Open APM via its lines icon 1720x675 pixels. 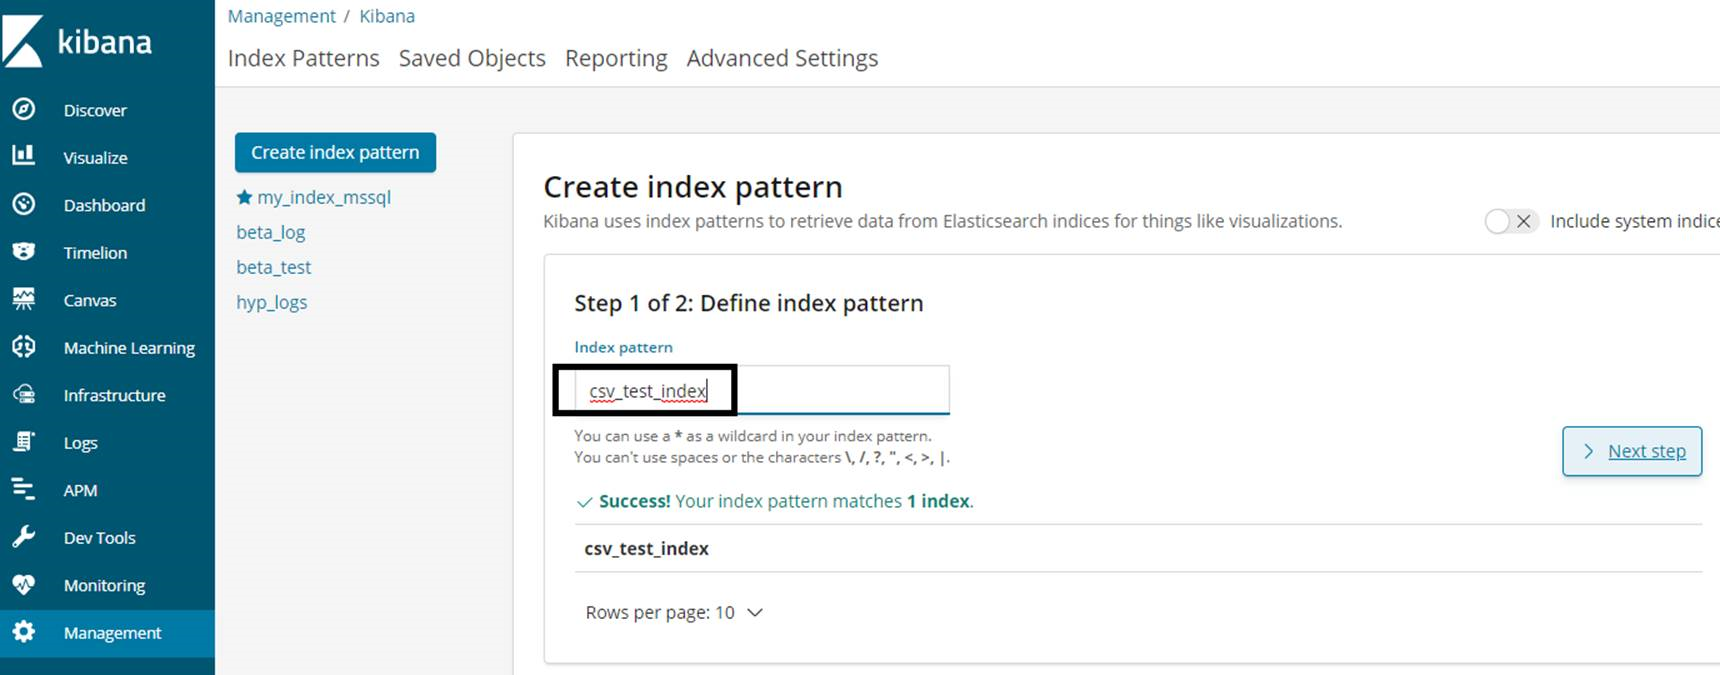click(x=24, y=489)
